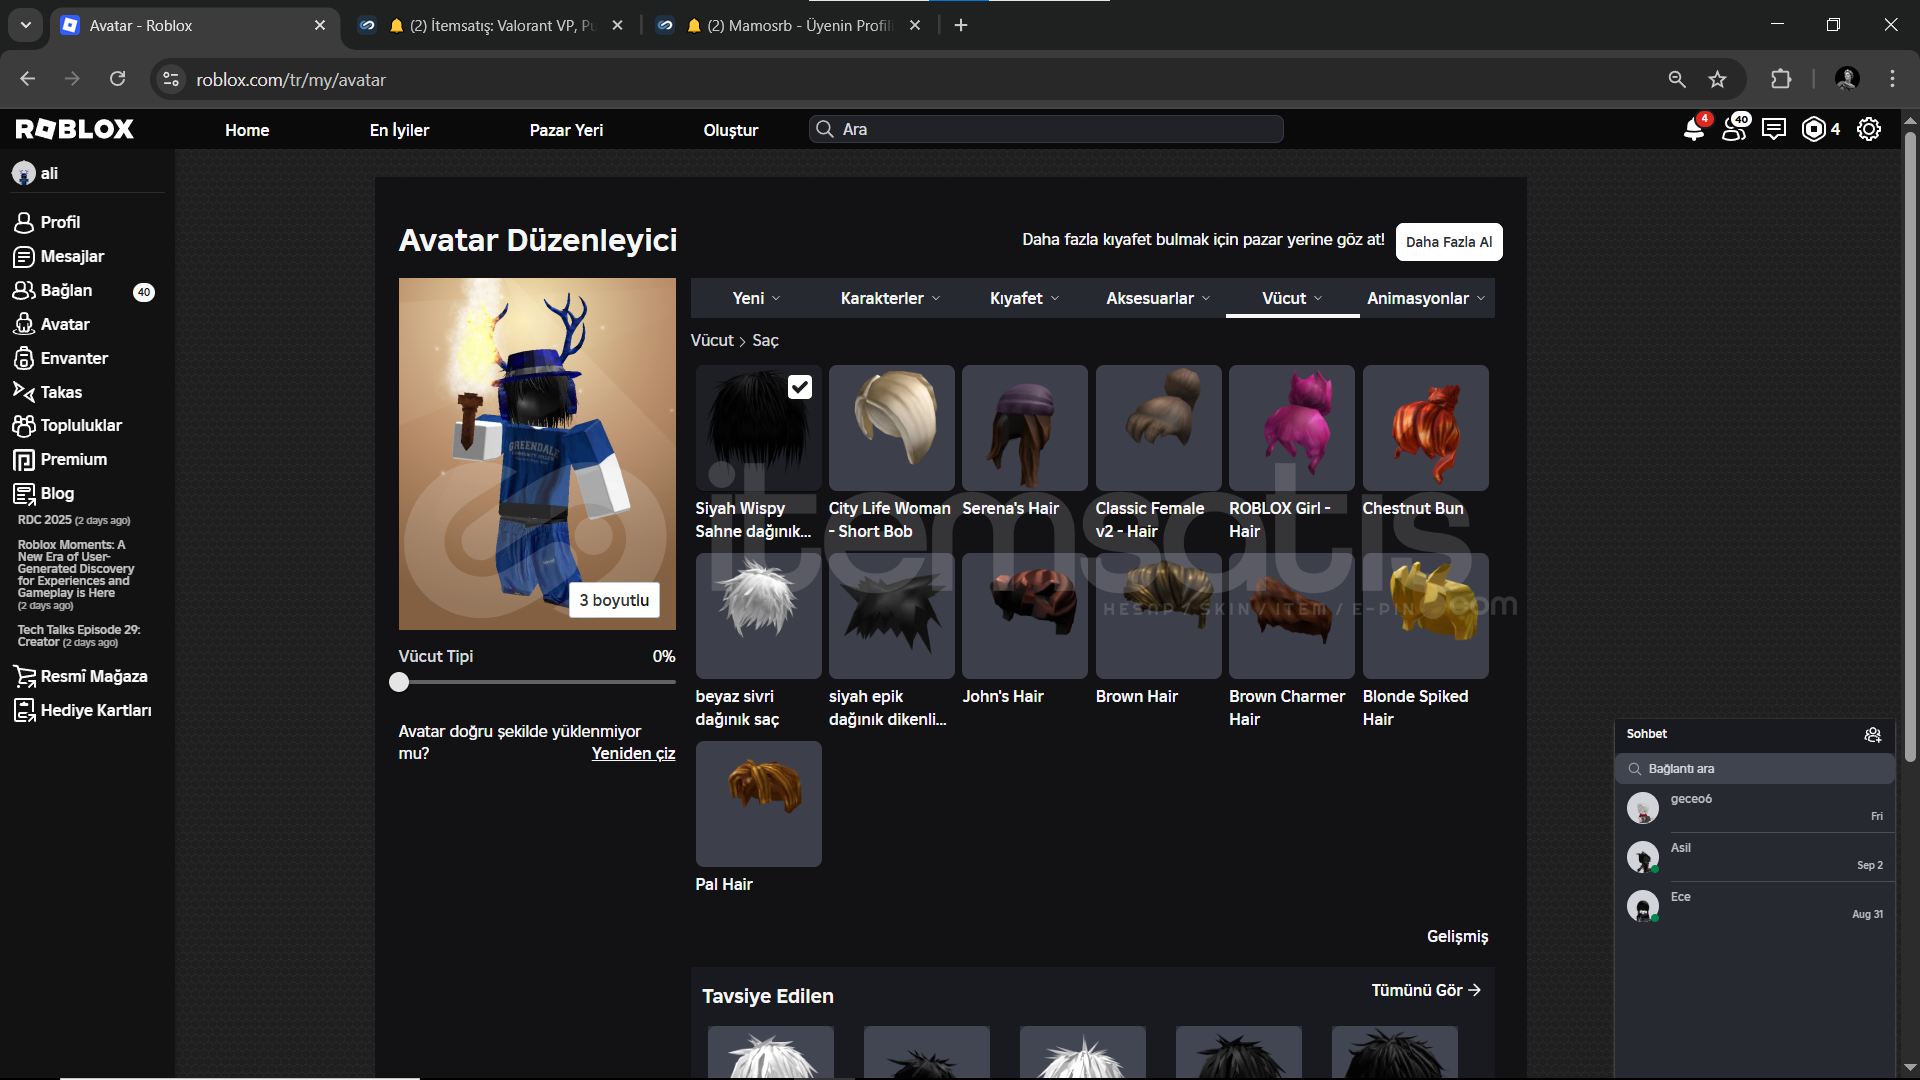Image resolution: width=1920 pixels, height=1080 pixels.
Task: Open chat with Asil
Action: [x=1755, y=857]
